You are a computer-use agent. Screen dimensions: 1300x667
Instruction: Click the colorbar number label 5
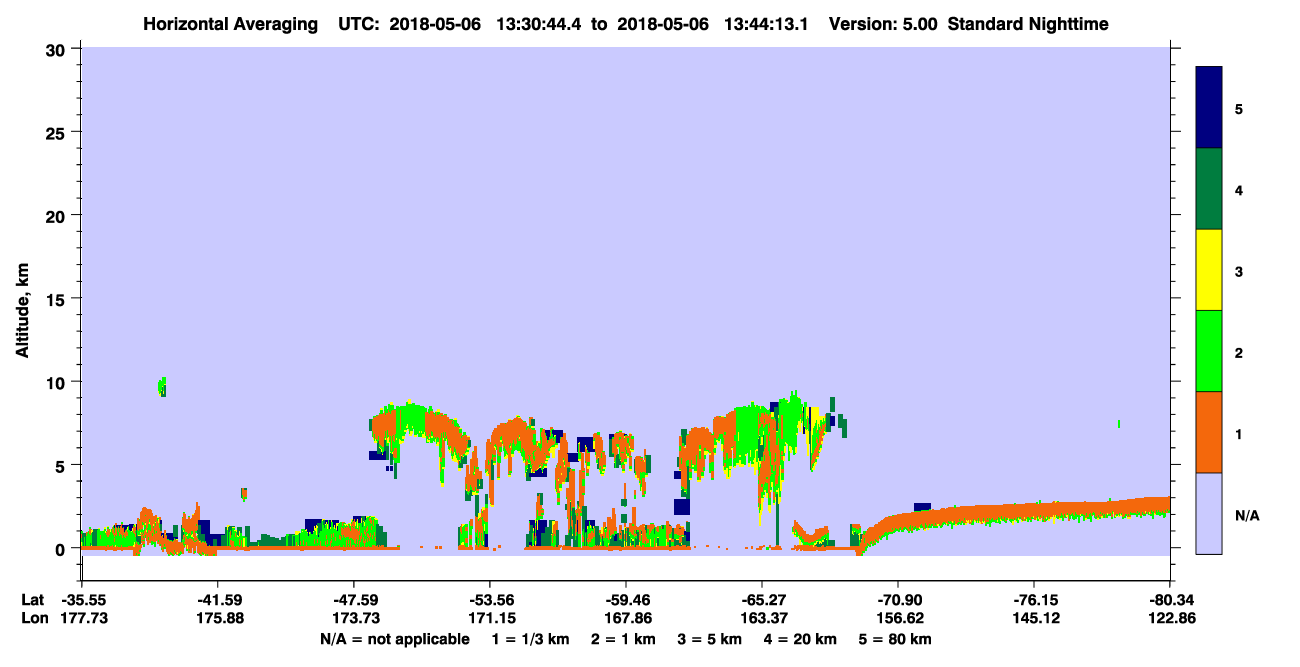tap(1239, 108)
